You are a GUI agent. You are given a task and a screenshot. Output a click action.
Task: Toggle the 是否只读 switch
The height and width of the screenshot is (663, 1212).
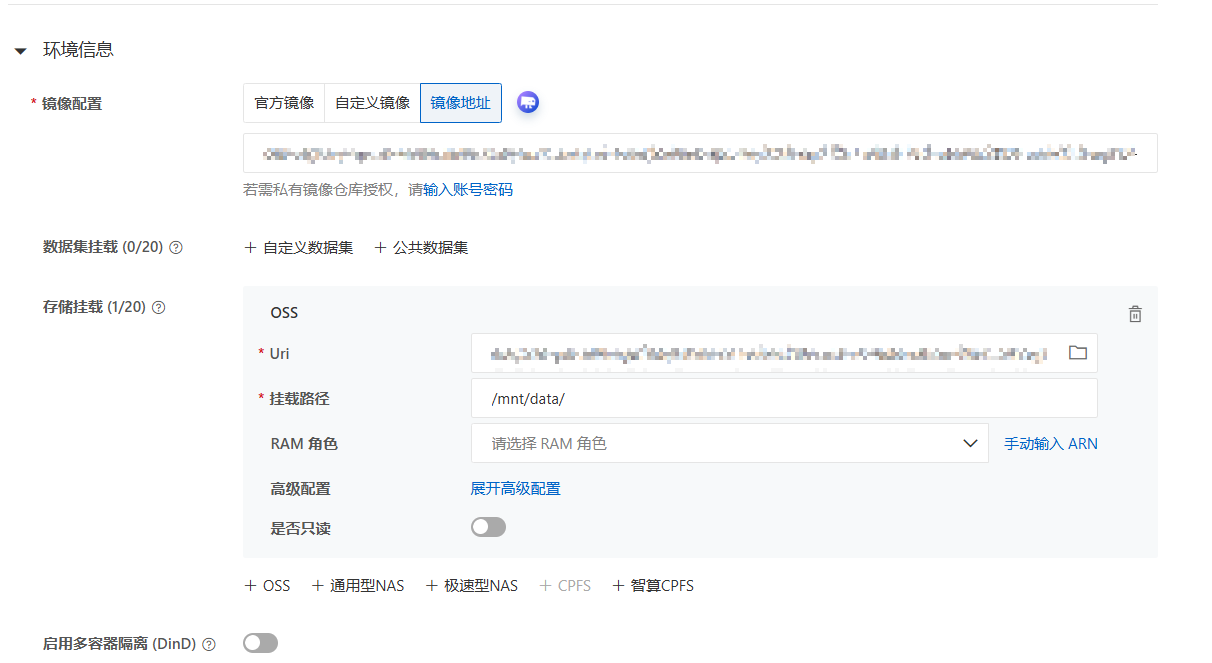pos(489,527)
